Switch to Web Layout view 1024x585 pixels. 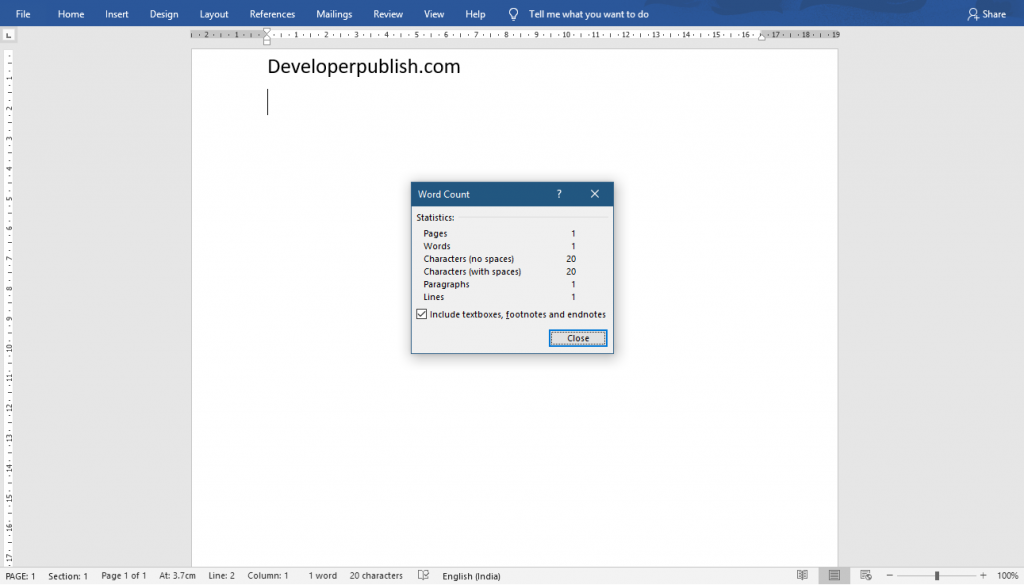[x=865, y=575]
